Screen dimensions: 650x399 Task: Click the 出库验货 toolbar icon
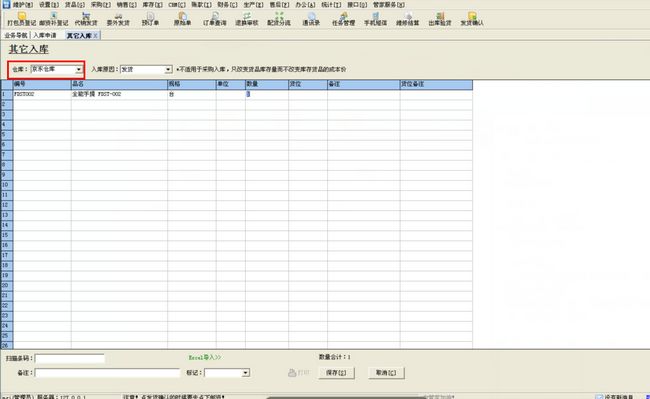point(440,19)
